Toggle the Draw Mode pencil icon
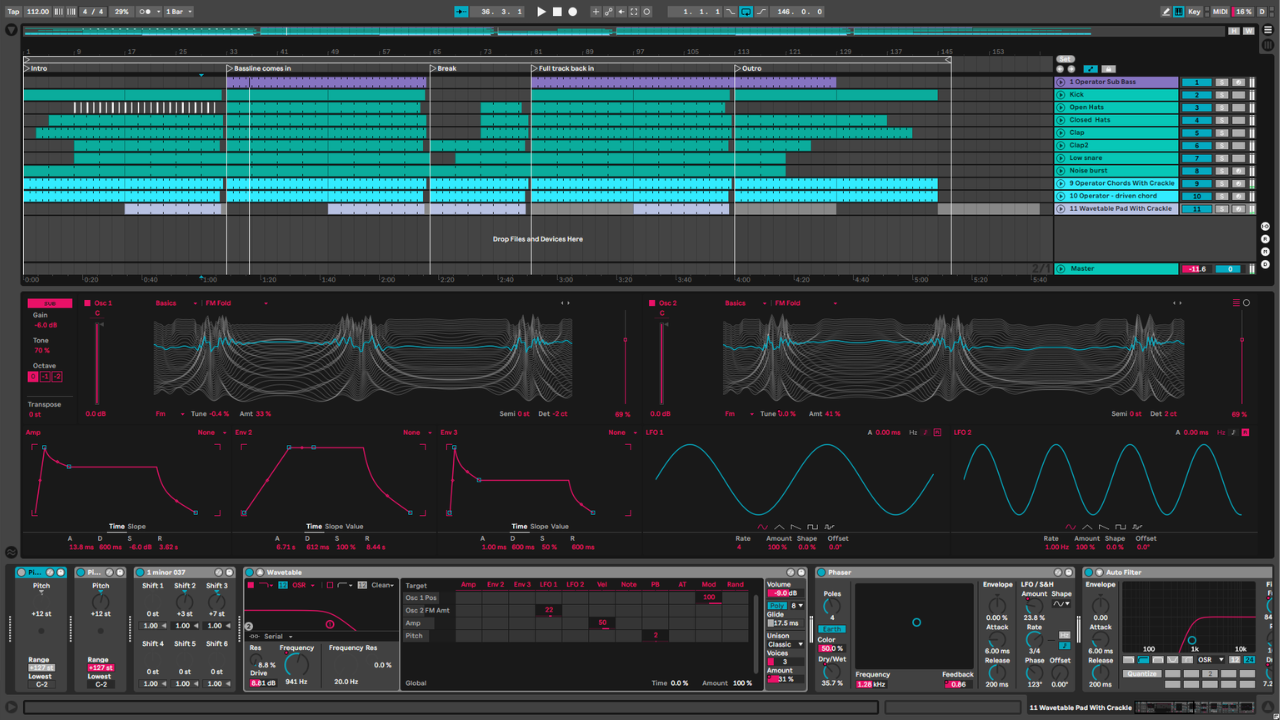This screenshot has height=720, width=1280. 1166,12
